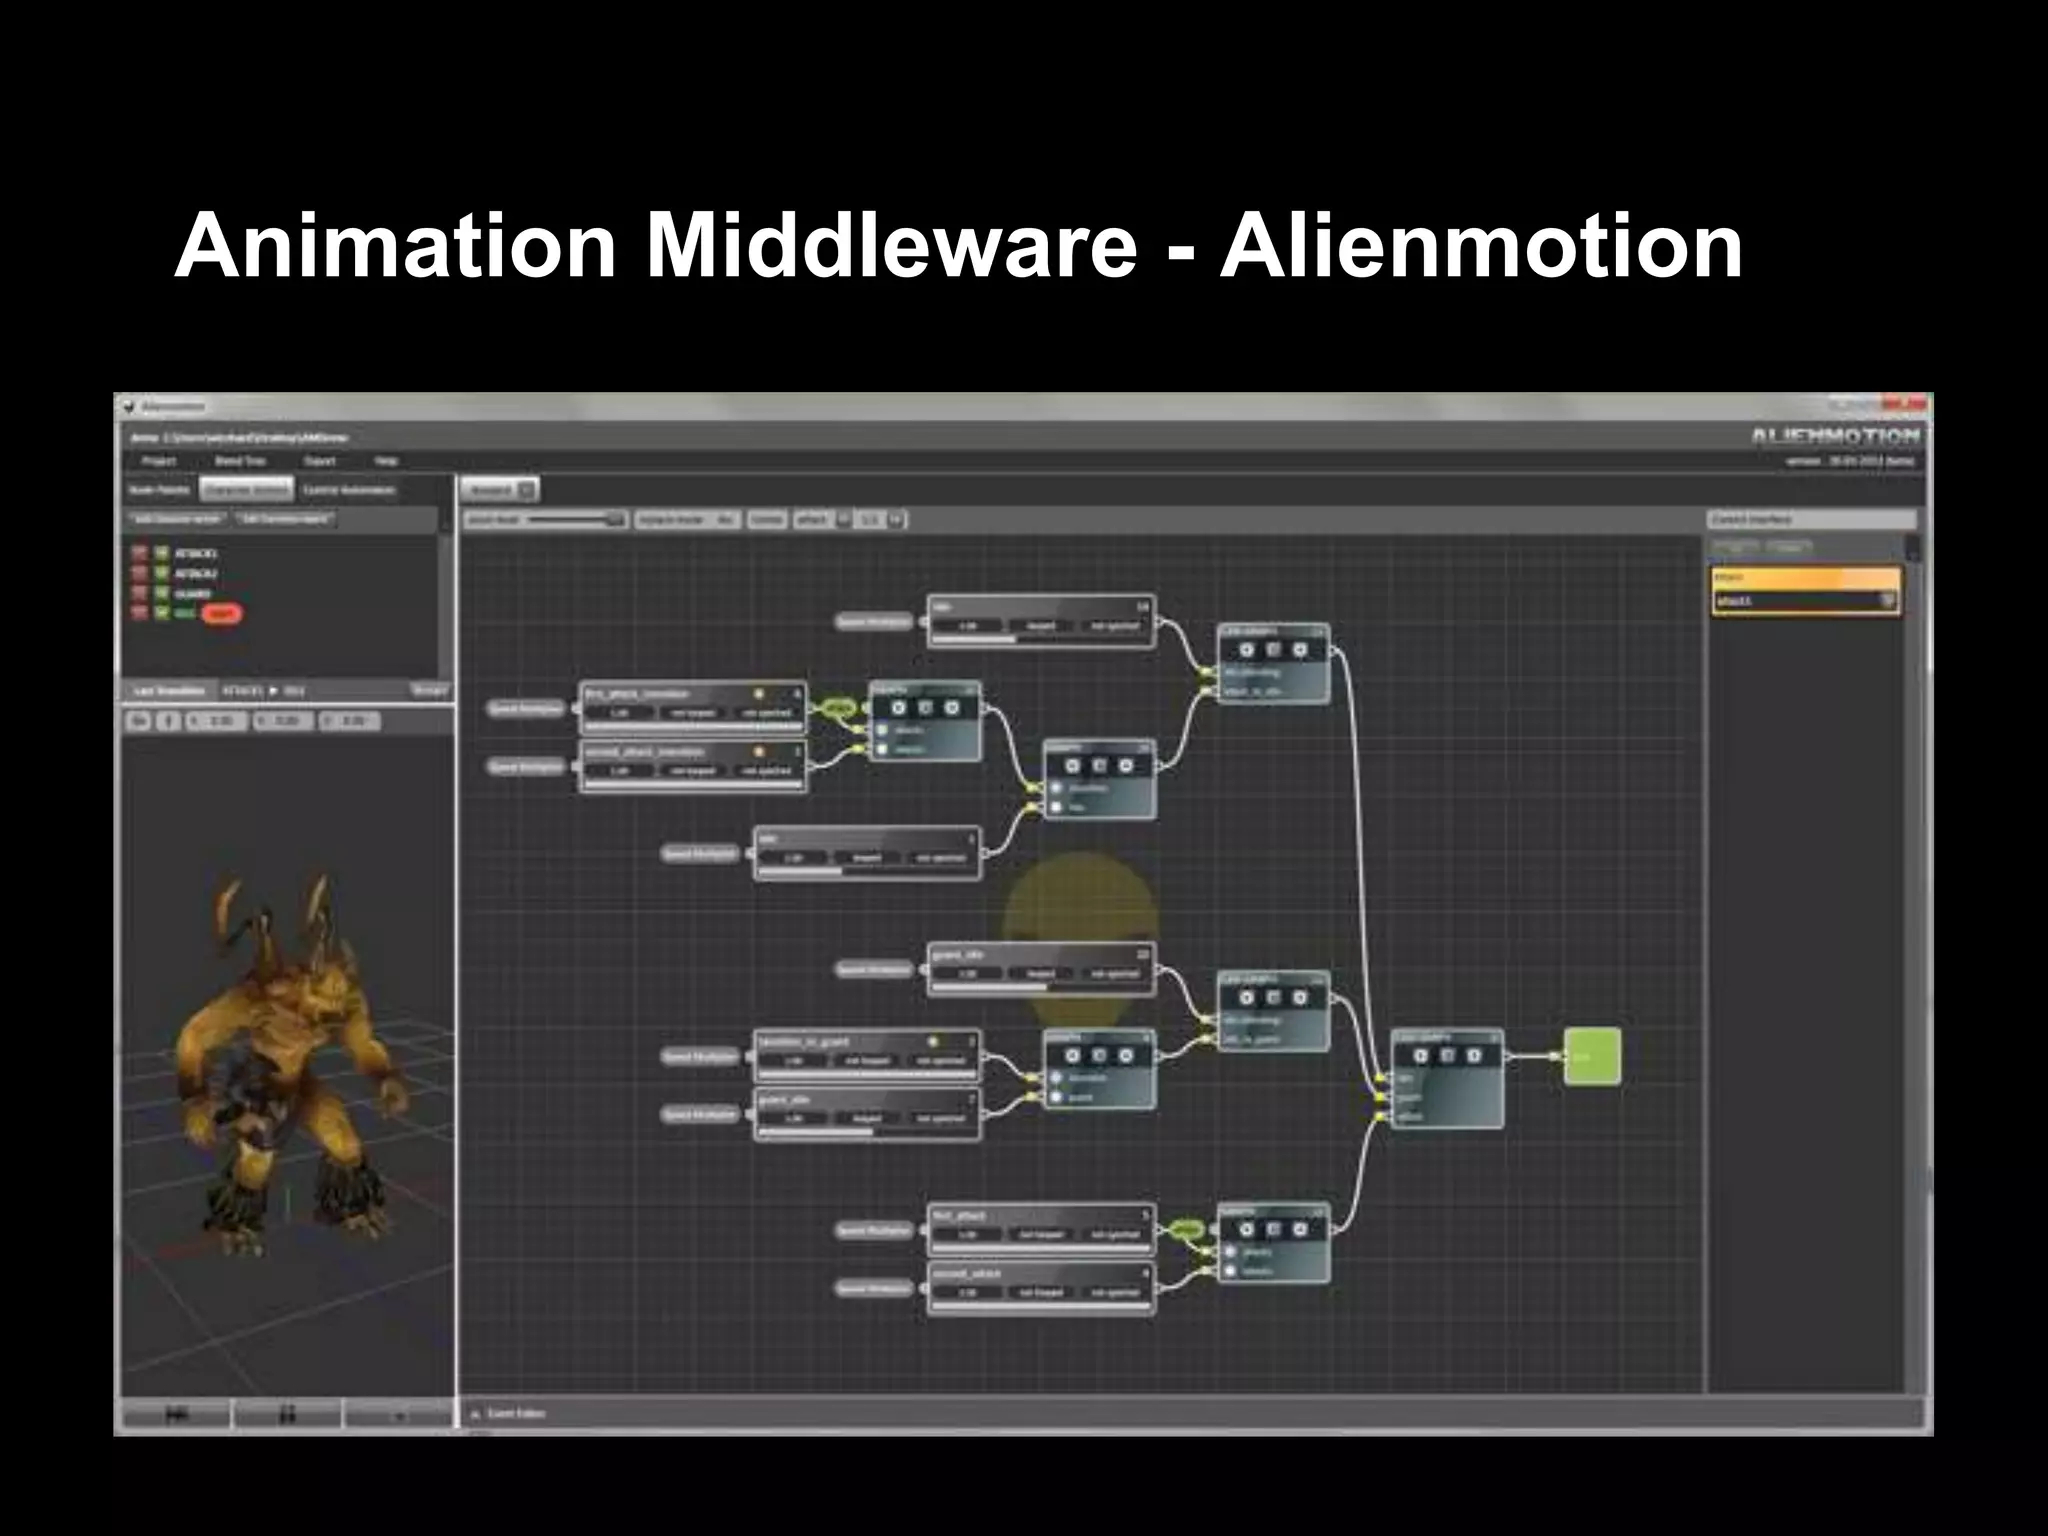This screenshot has width=2048, height=1536.
Task: Toggle the green checkbox for GUARD
Action: point(162,592)
